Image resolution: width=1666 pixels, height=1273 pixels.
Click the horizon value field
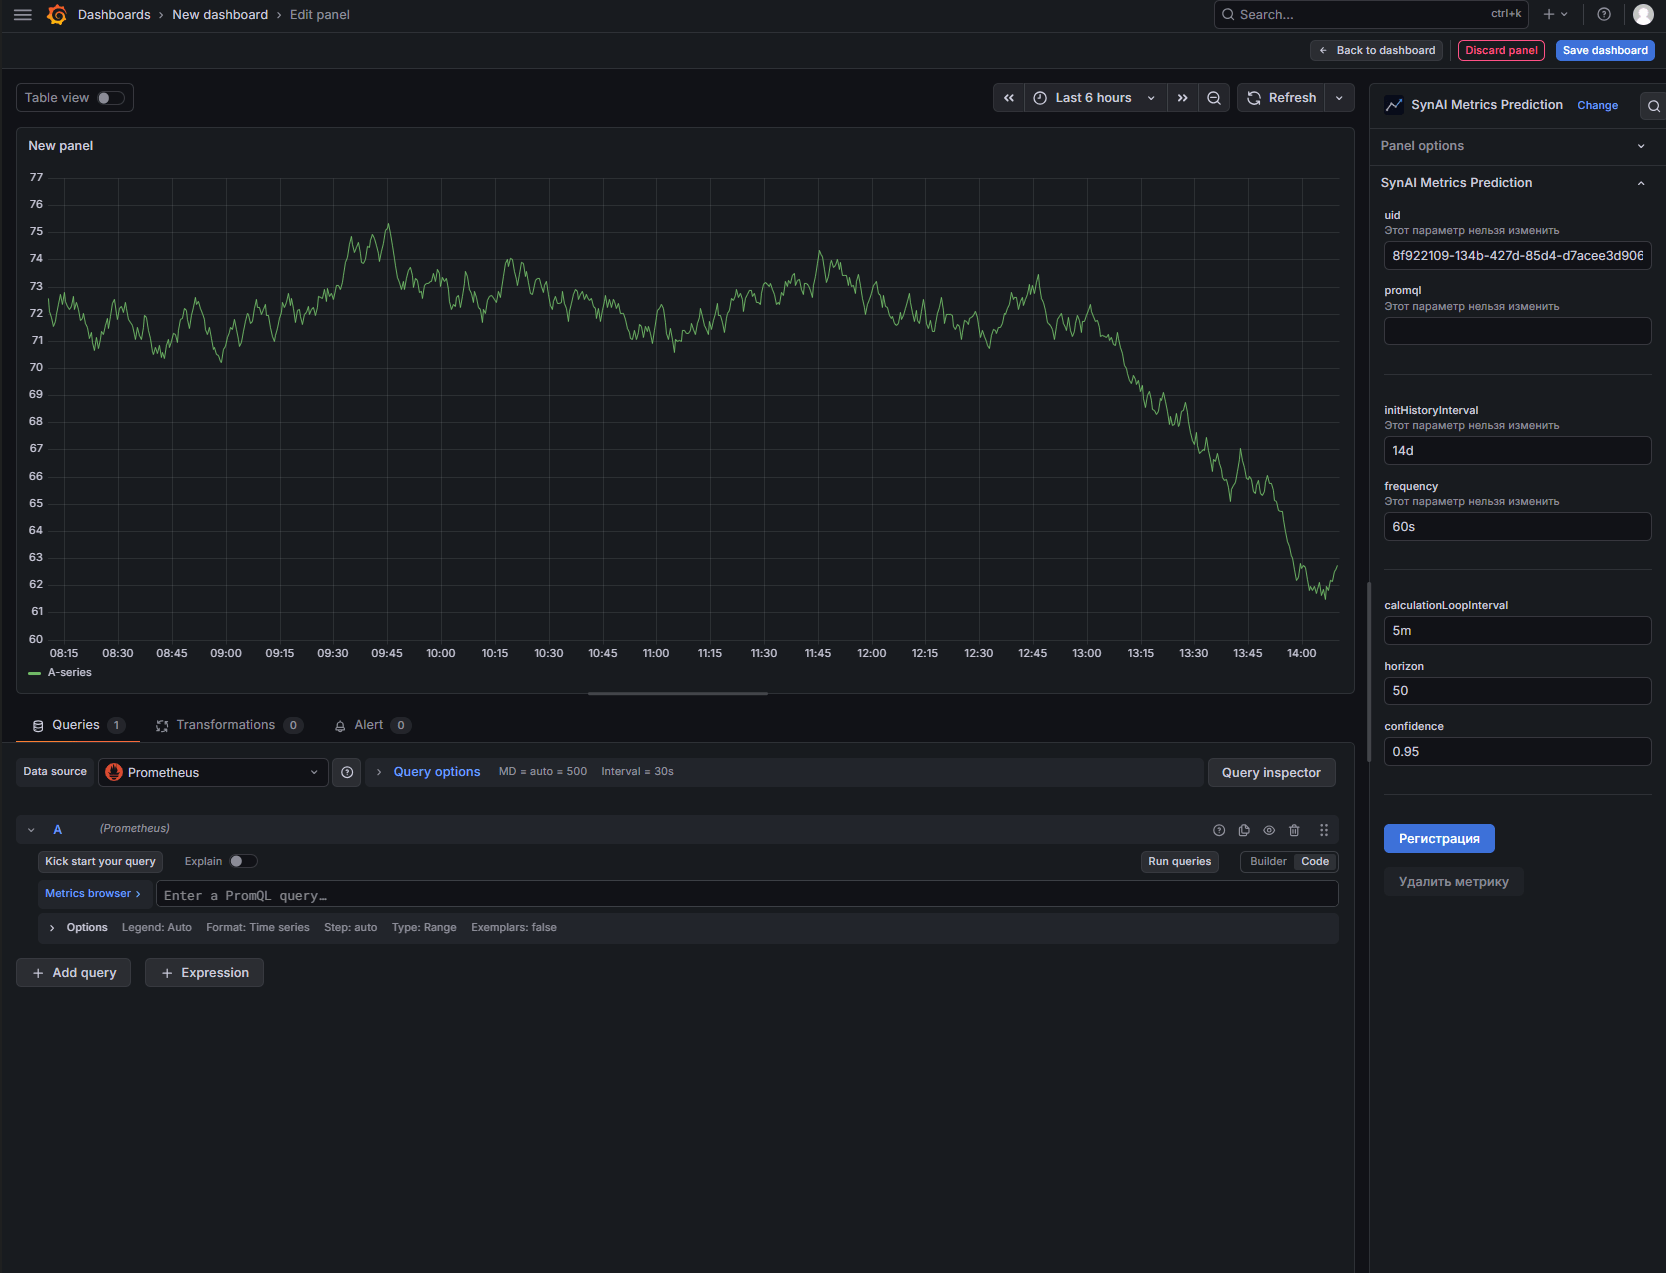[x=1517, y=691]
